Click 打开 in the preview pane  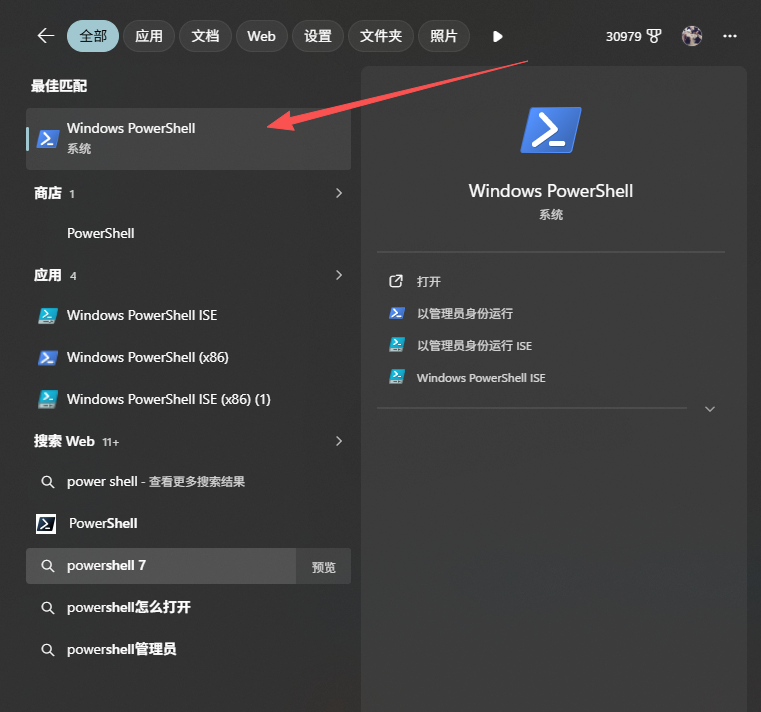pyautogui.click(x=429, y=282)
